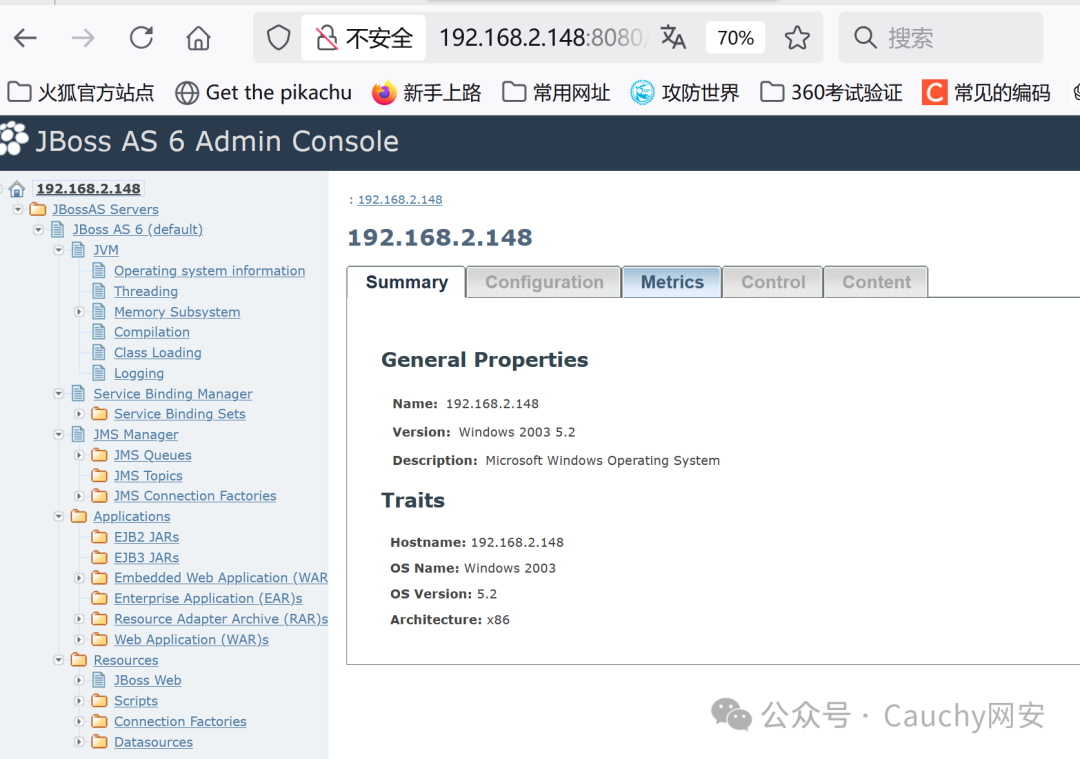Click the Connection Factories folder icon
Screen dimensions: 1080x759
[x=100, y=721]
